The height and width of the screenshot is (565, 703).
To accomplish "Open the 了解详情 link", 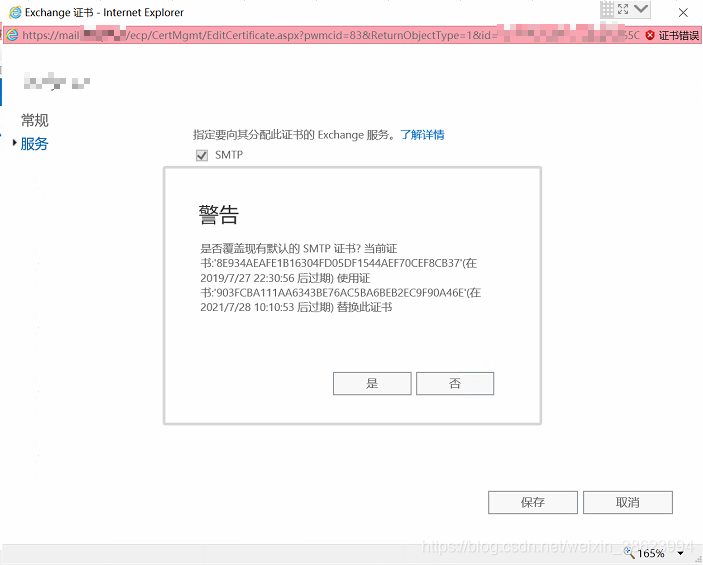I will (422, 135).
